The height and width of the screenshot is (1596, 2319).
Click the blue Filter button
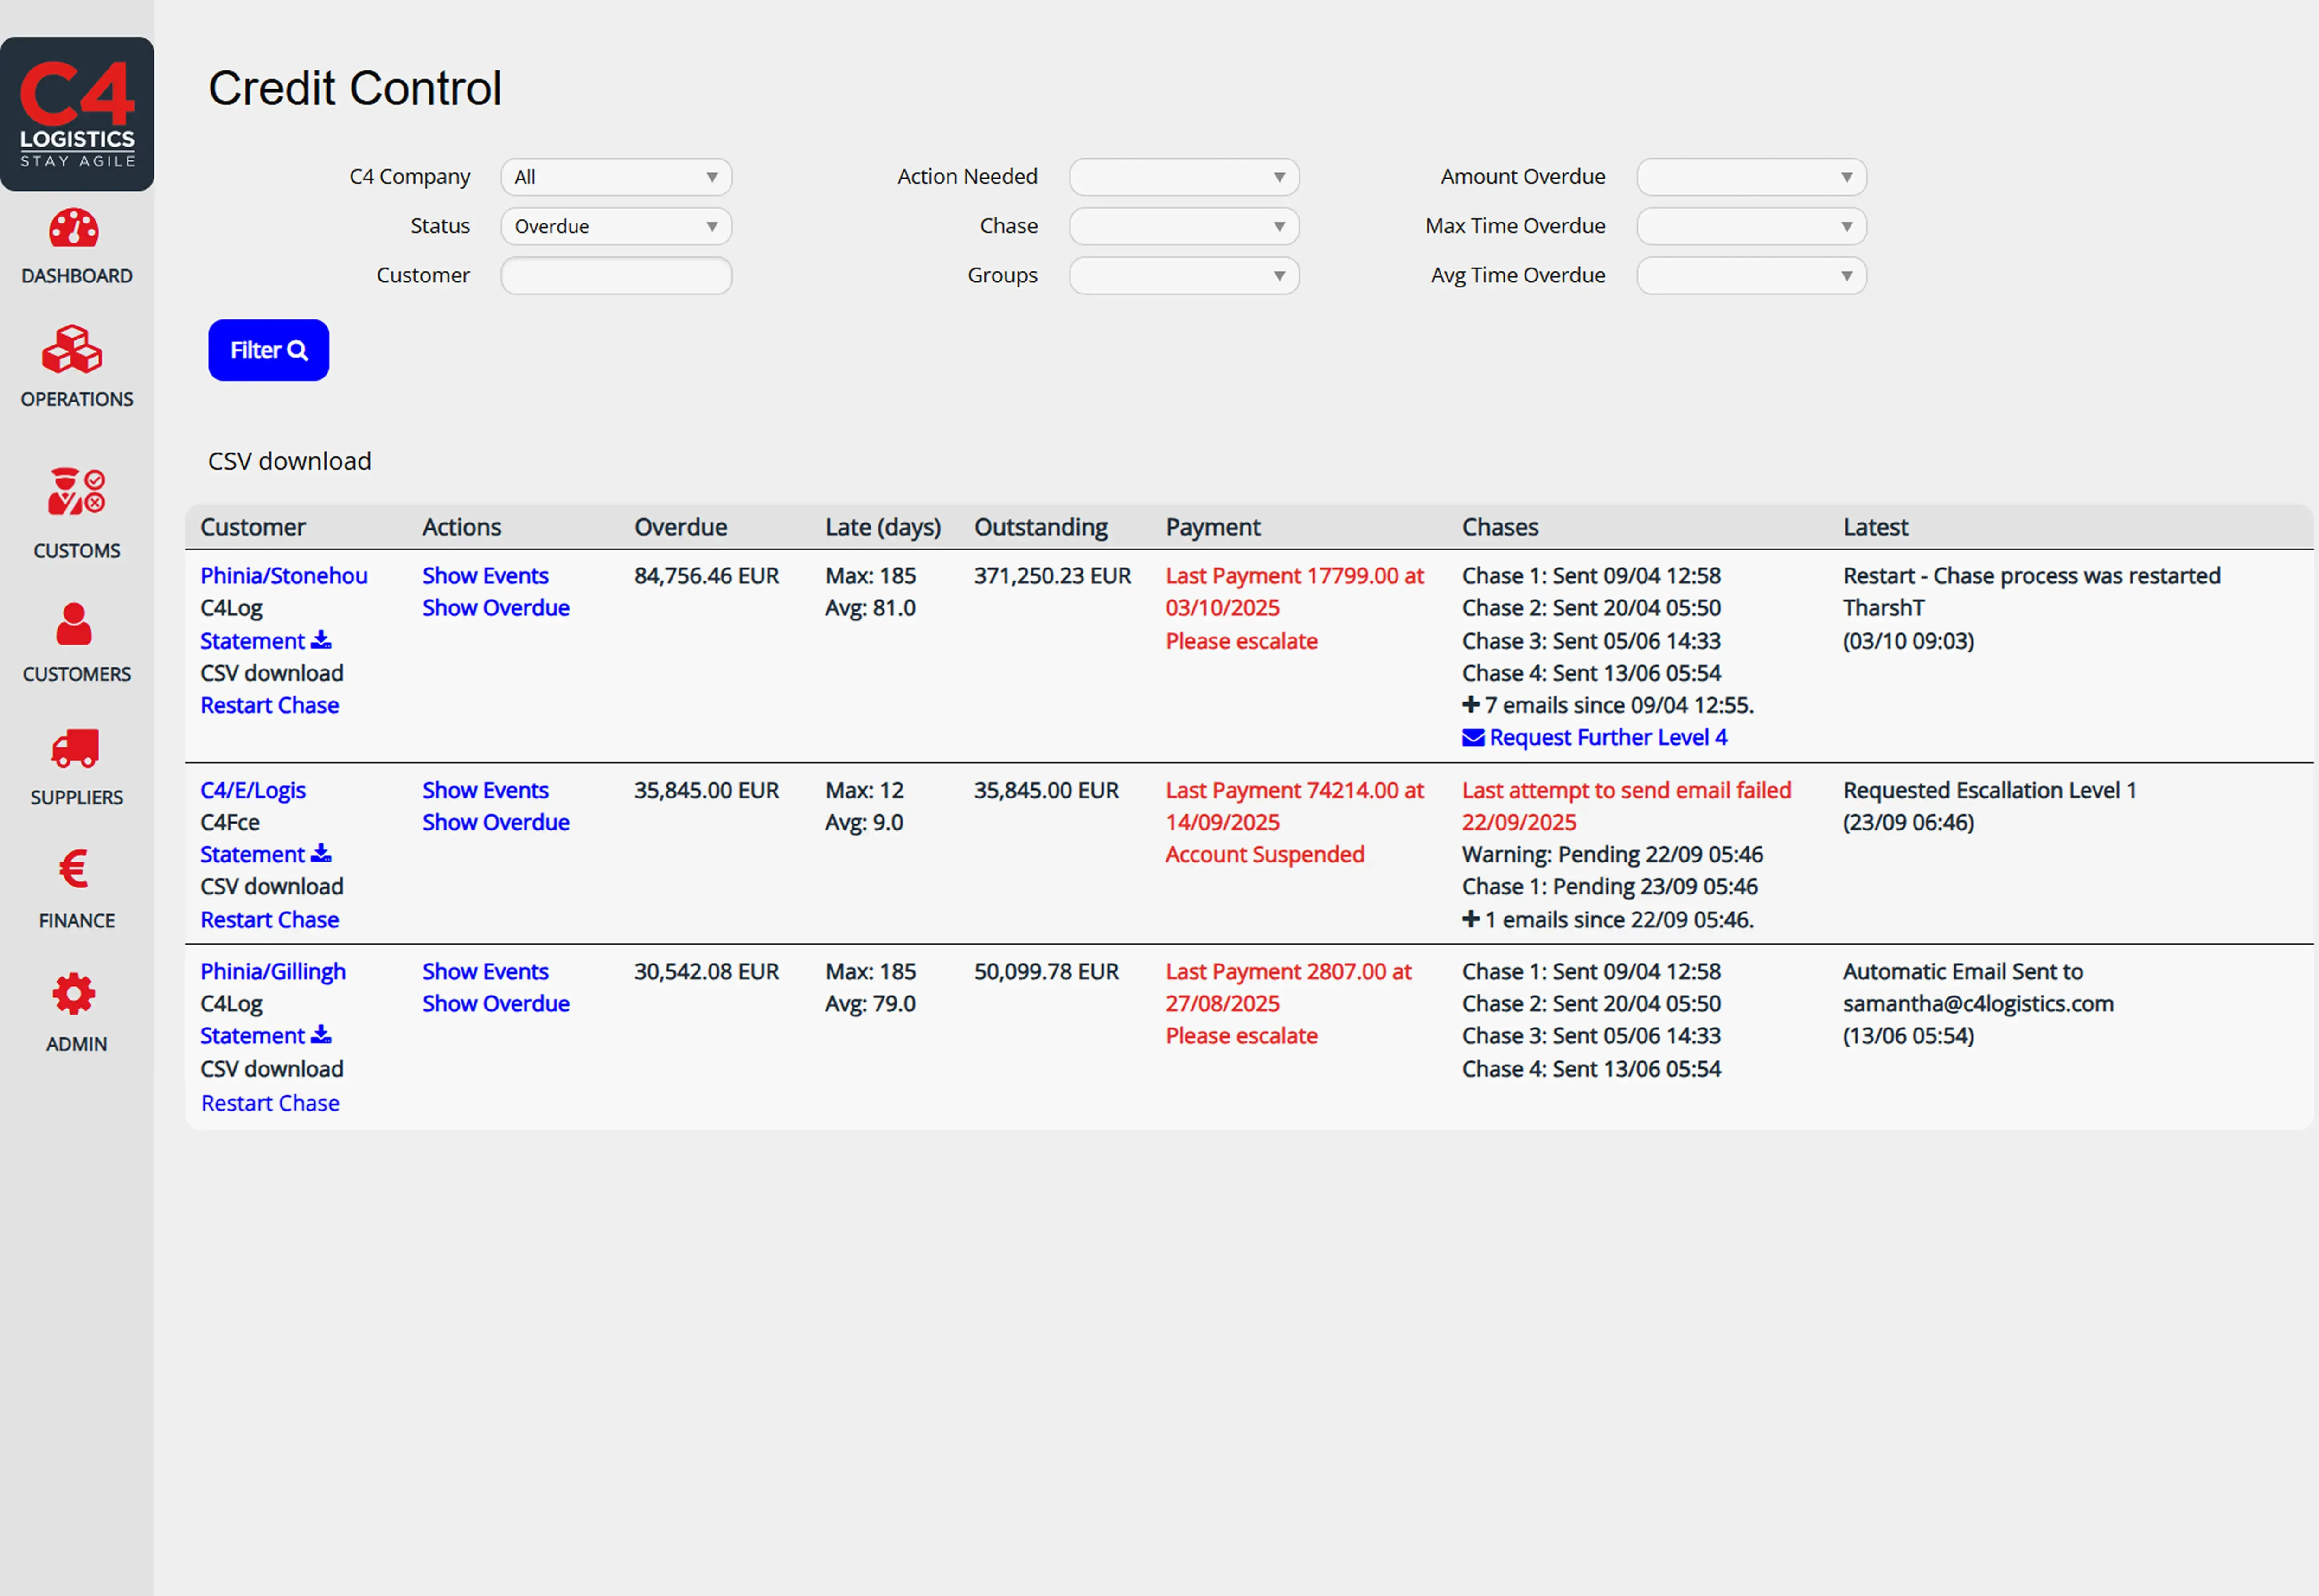[268, 350]
